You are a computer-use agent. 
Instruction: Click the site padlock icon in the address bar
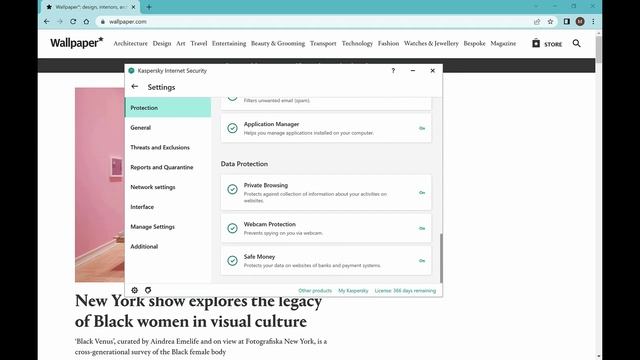[x=102, y=22]
